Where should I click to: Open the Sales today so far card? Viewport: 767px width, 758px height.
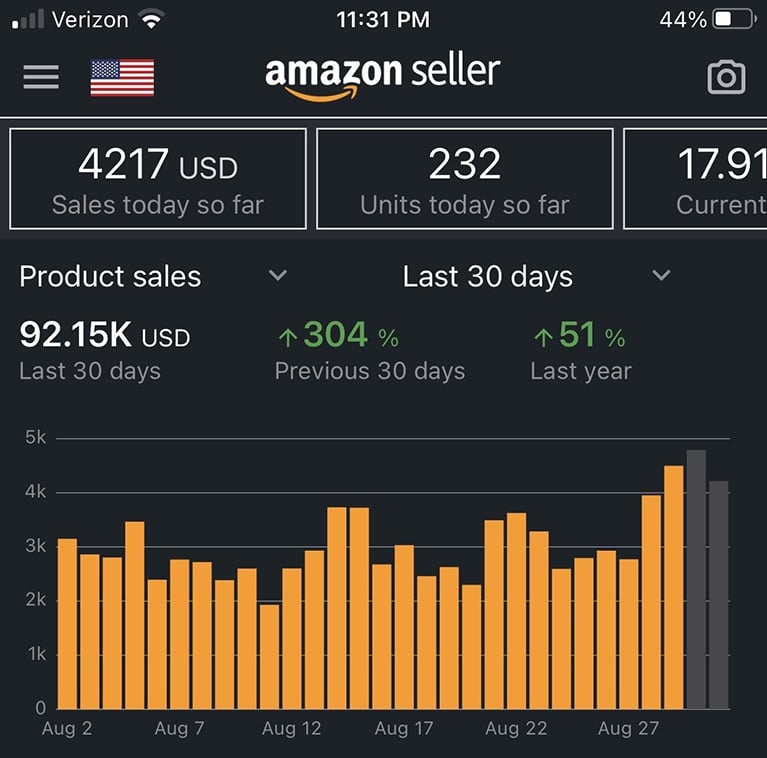pyautogui.click(x=158, y=179)
